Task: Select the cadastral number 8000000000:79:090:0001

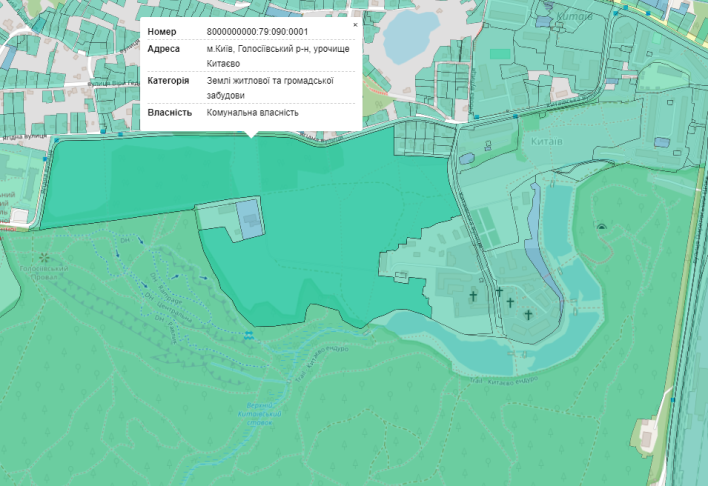Action: point(257,32)
